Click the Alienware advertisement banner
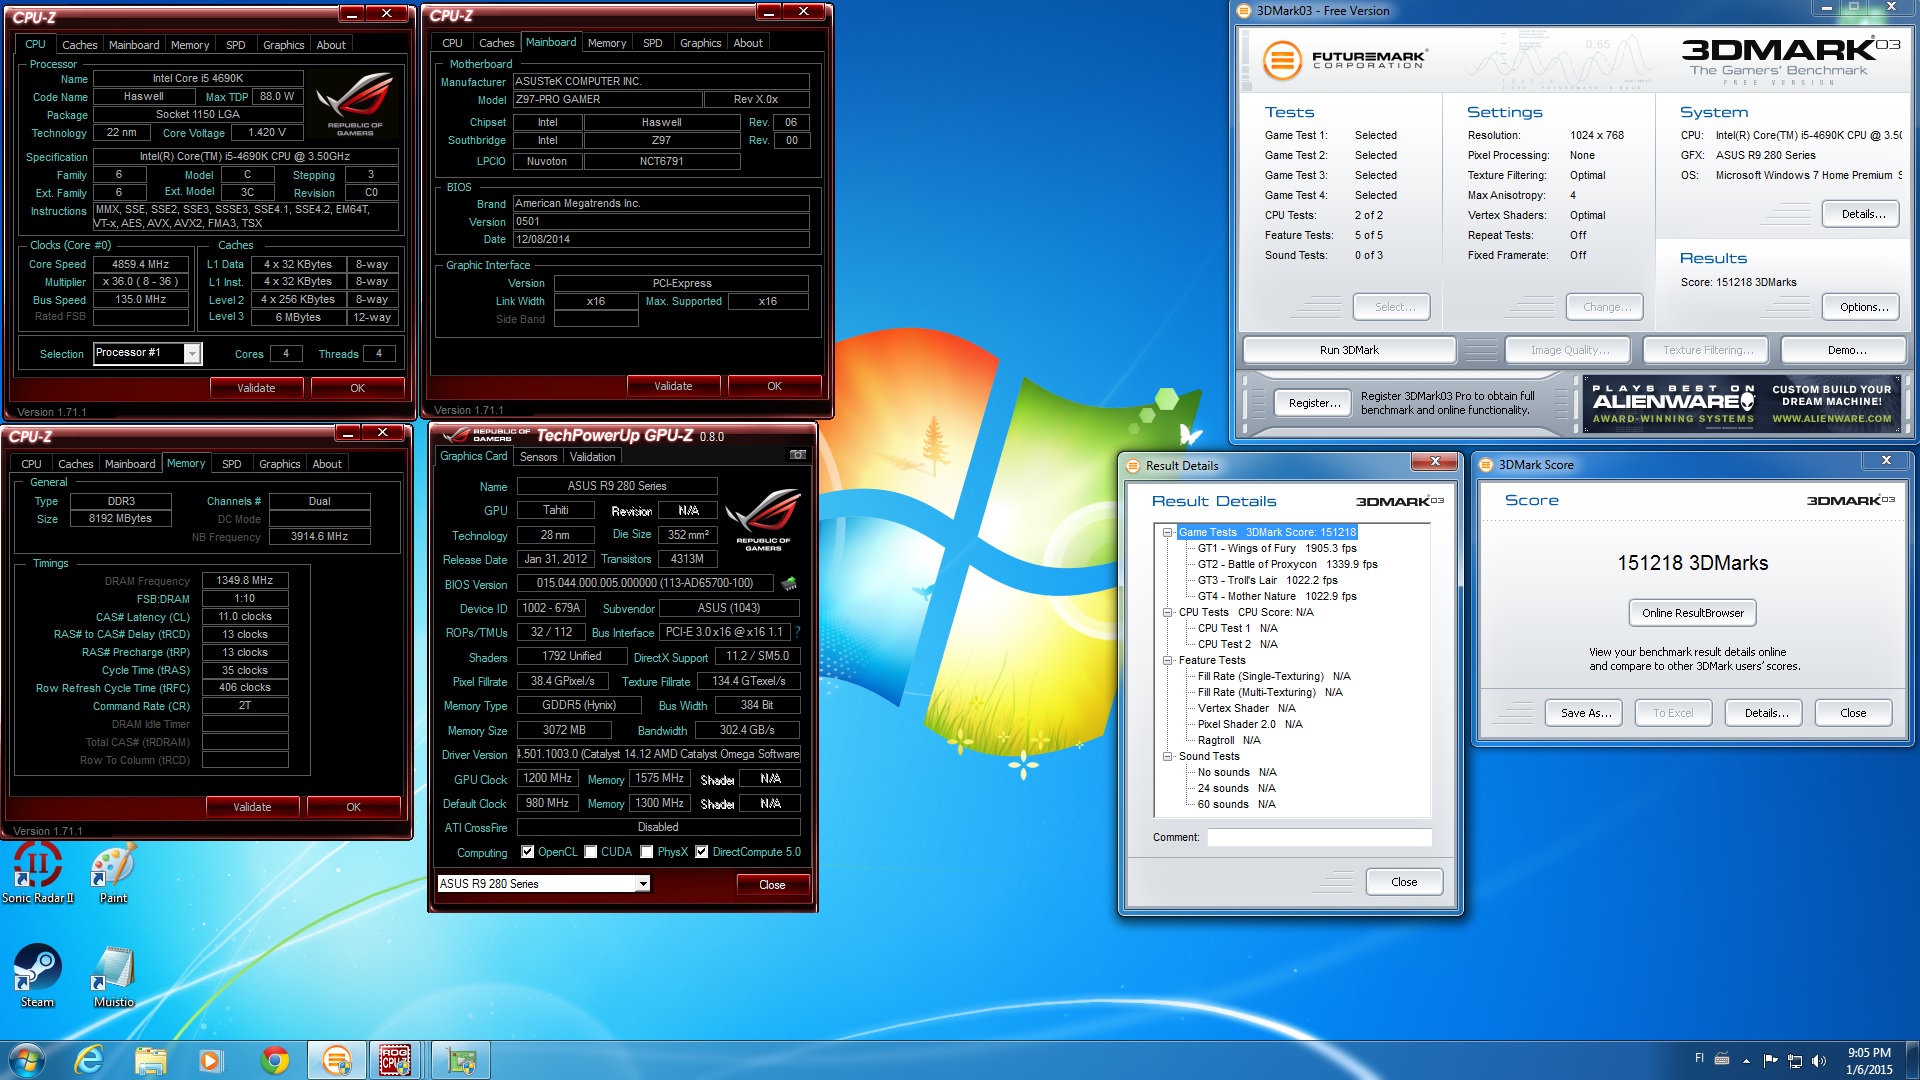1920x1080 pixels. point(1741,404)
